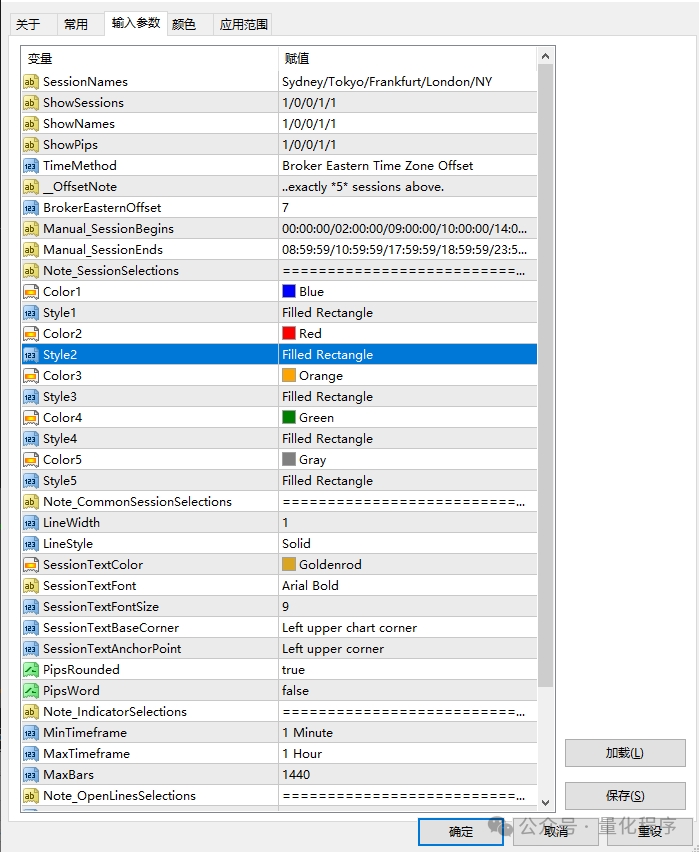Open TimeMethod Broker Eastern Time Zone Offset value
Image resolution: width=699 pixels, height=852 pixels.
point(408,166)
